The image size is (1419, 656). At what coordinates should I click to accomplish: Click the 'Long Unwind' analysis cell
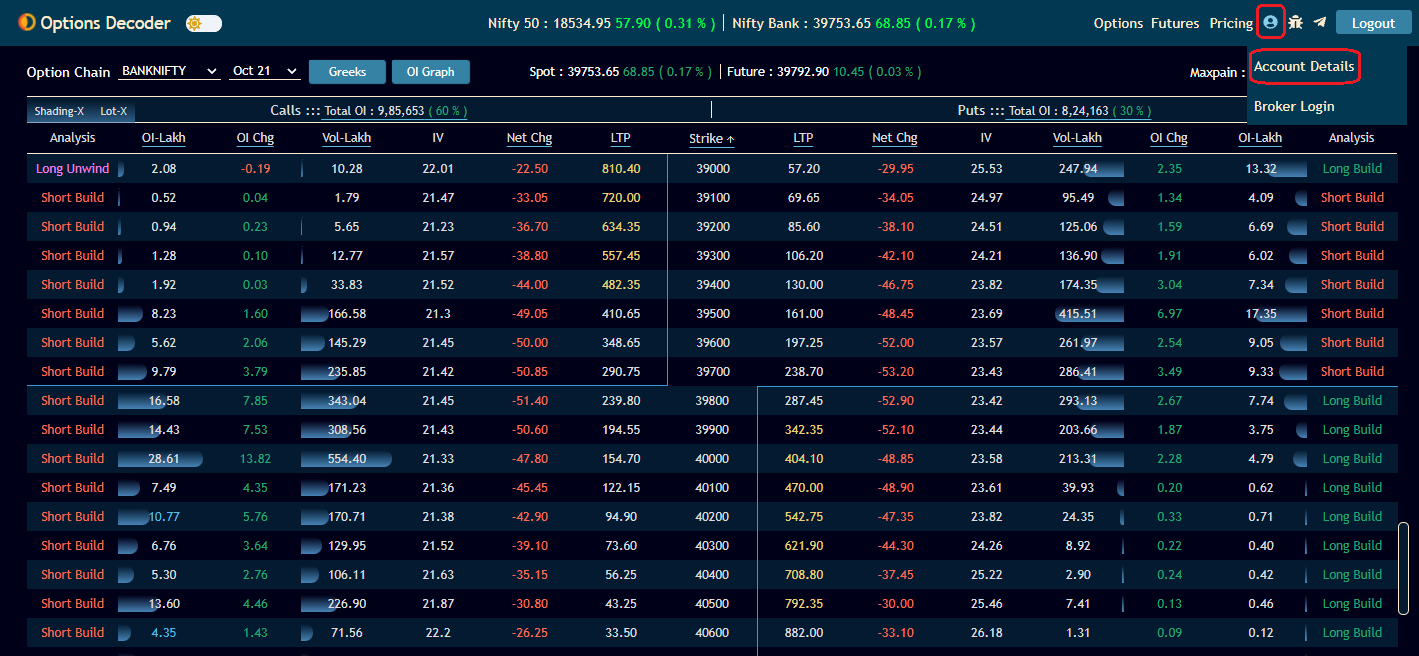coord(72,169)
